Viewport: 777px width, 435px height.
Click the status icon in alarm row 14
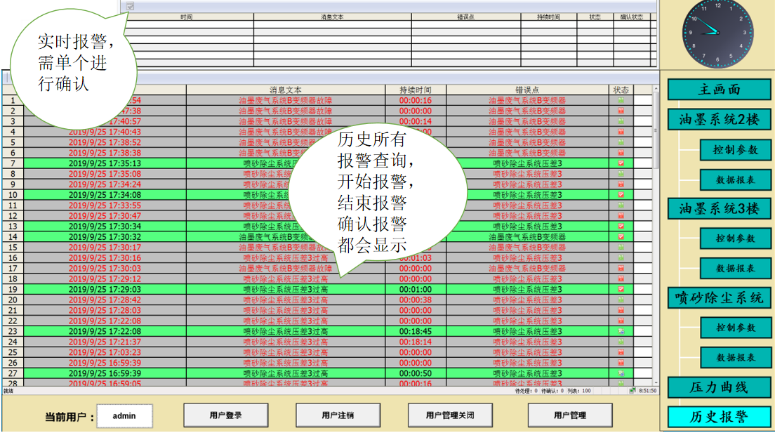click(620, 237)
